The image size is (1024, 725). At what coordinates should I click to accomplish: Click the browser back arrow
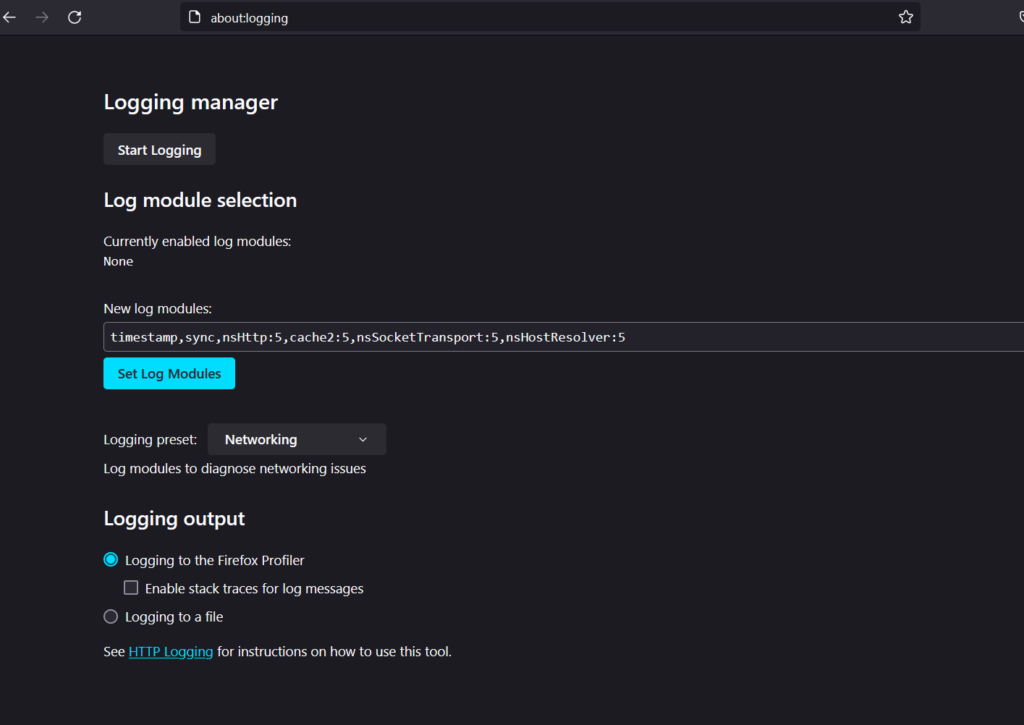(10, 17)
